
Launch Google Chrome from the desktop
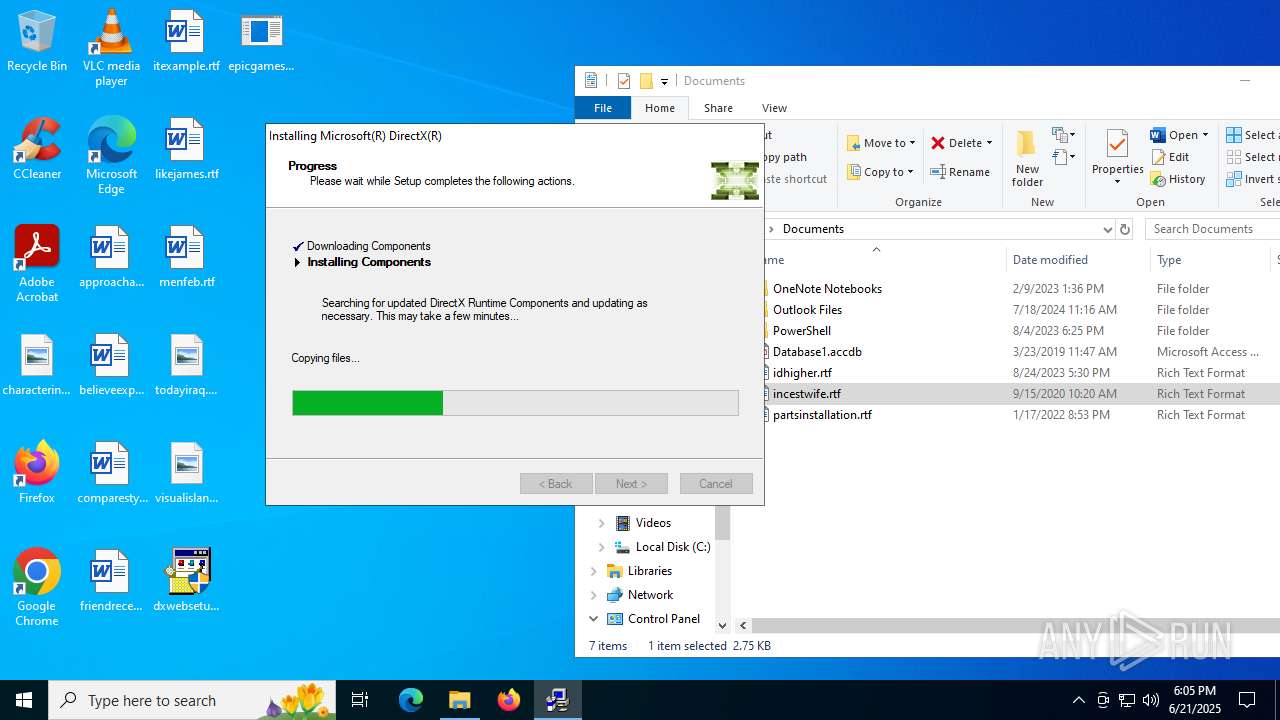[x=37, y=588]
